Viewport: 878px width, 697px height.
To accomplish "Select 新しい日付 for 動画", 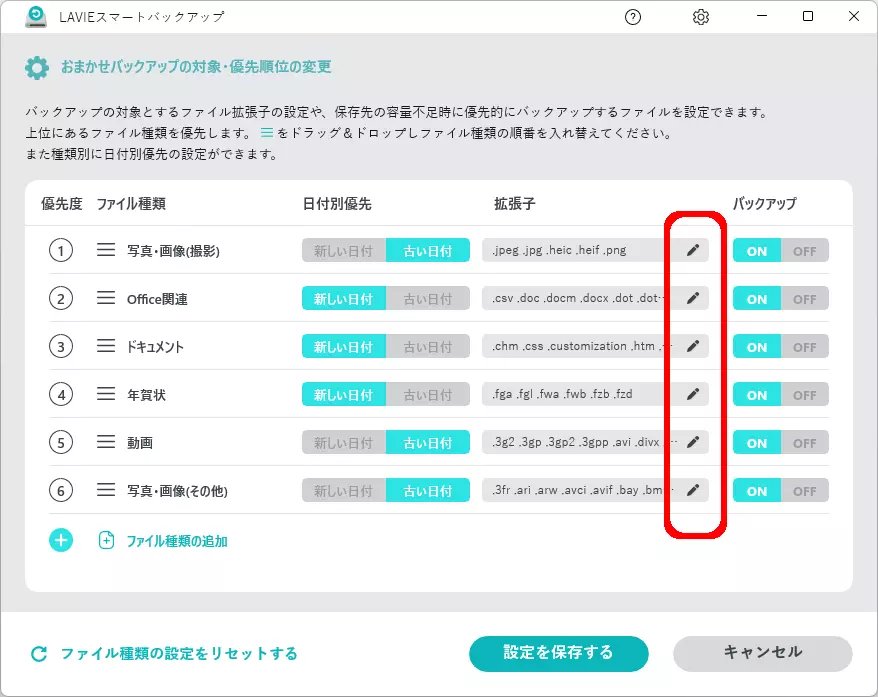I will [344, 443].
